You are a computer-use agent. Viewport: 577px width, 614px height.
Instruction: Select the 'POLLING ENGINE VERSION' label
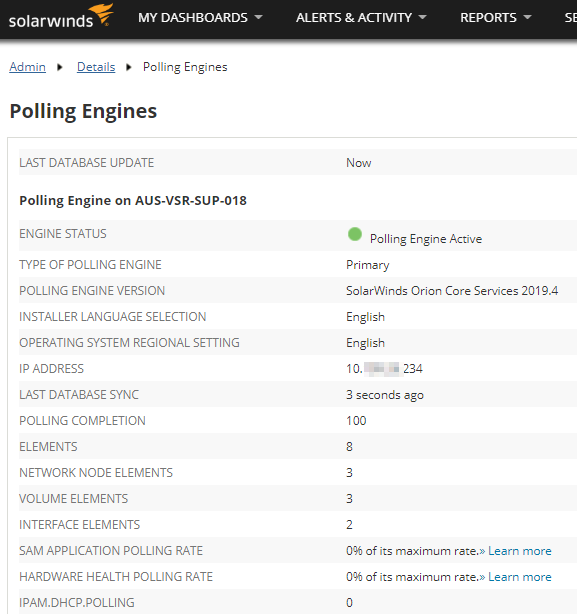pyautogui.click(x=92, y=291)
